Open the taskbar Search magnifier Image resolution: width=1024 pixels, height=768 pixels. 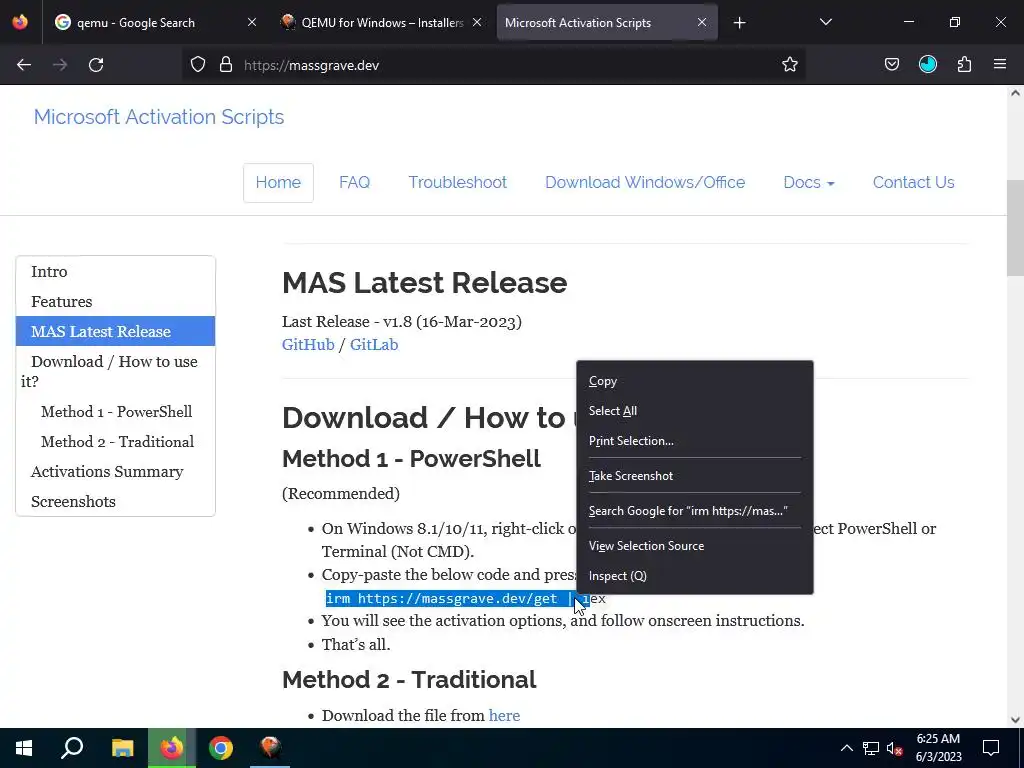click(72, 748)
